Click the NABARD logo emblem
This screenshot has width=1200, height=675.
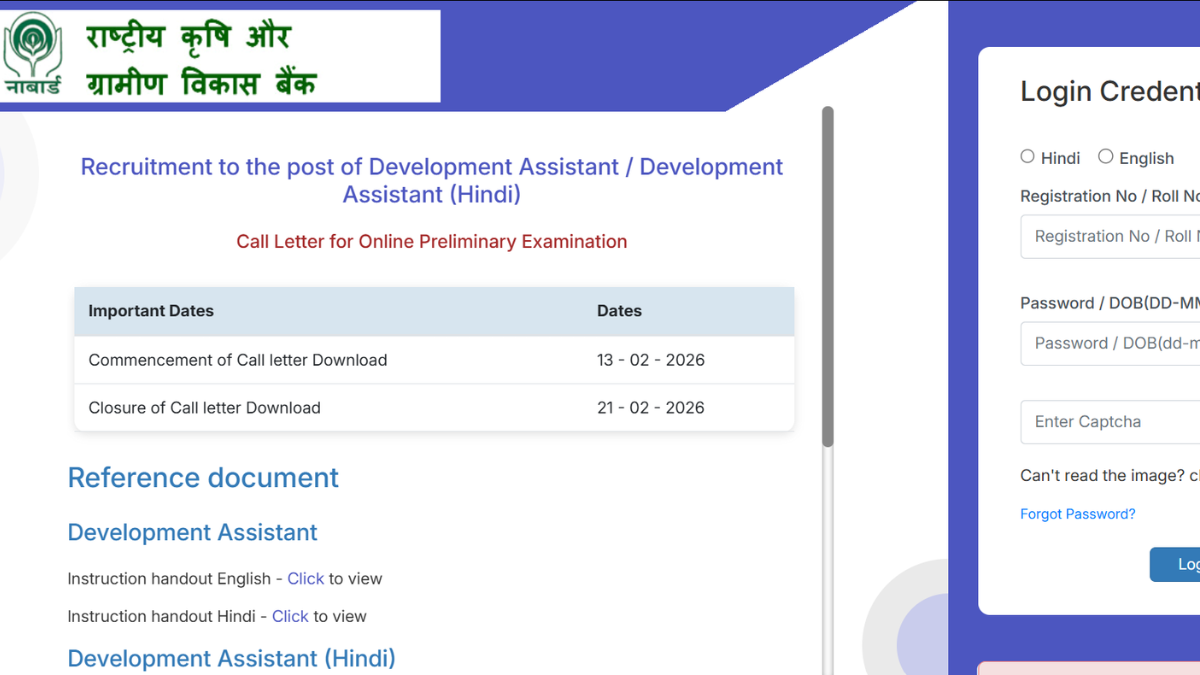point(32,55)
